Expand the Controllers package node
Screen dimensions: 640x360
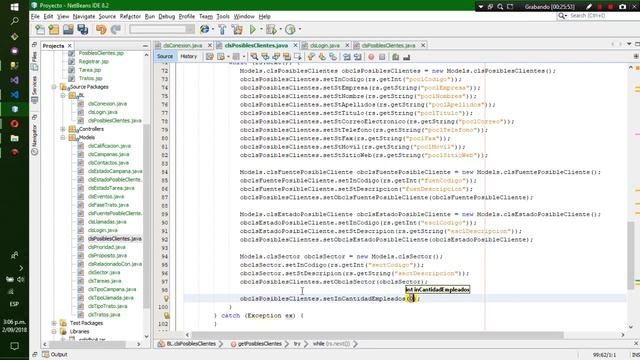[63, 129]
